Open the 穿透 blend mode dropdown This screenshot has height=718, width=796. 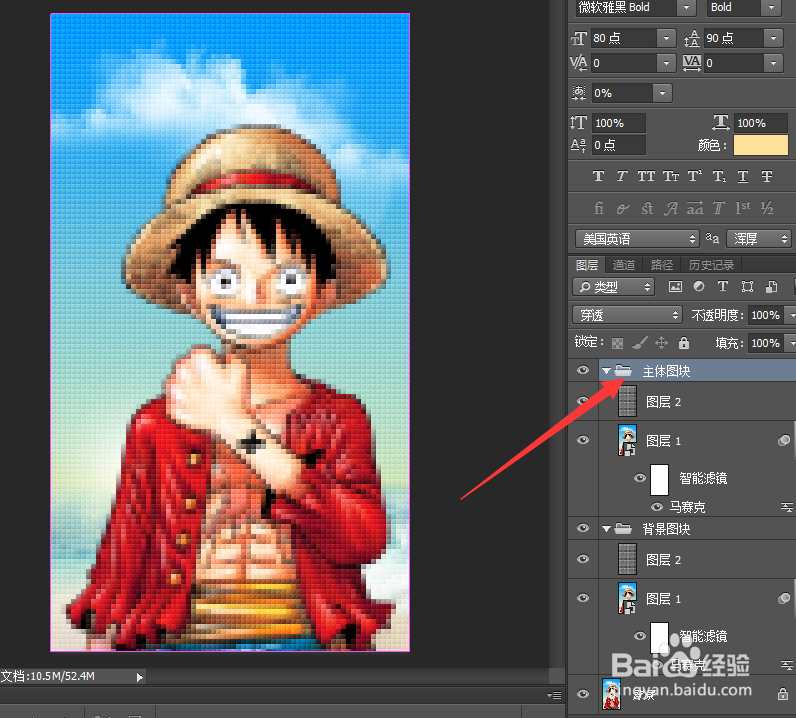pyautogui.click(x=626, y=315)
